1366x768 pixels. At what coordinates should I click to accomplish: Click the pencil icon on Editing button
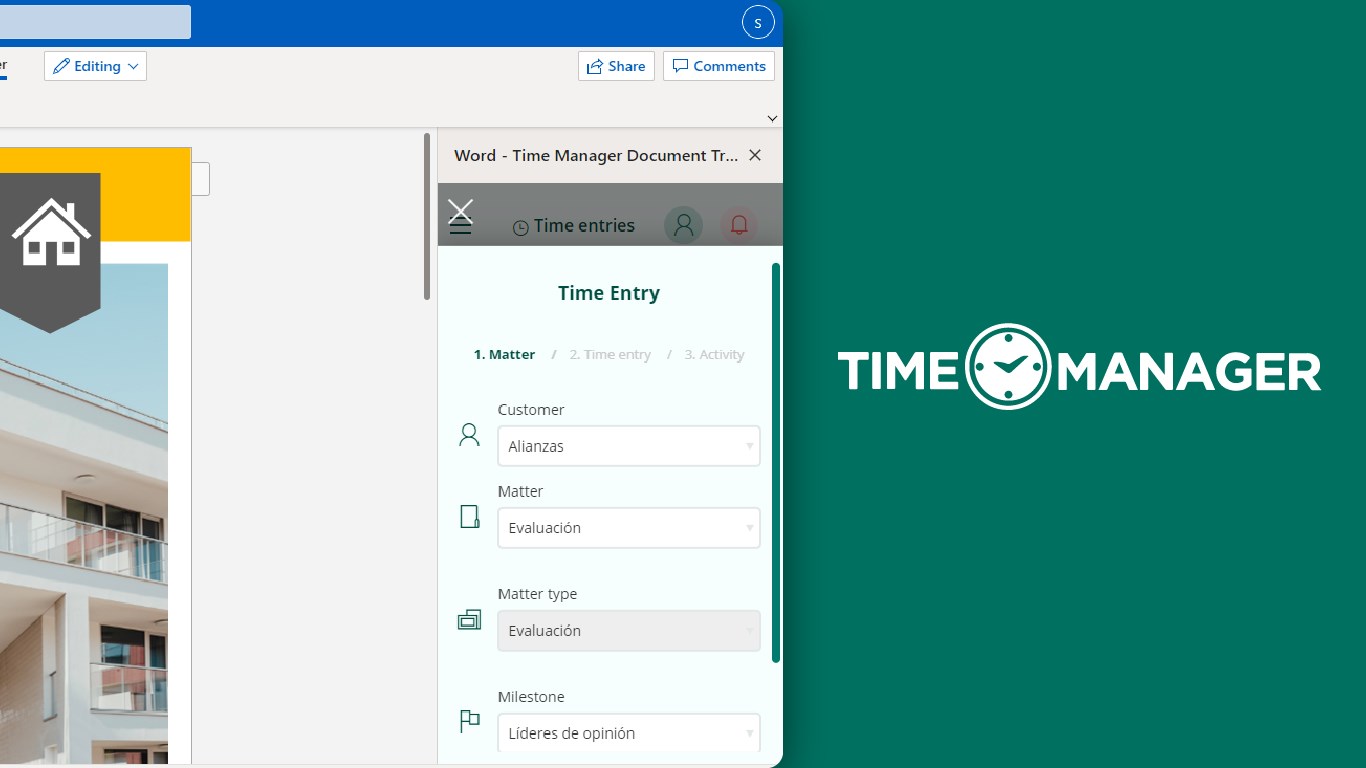(x=61, y=66)
